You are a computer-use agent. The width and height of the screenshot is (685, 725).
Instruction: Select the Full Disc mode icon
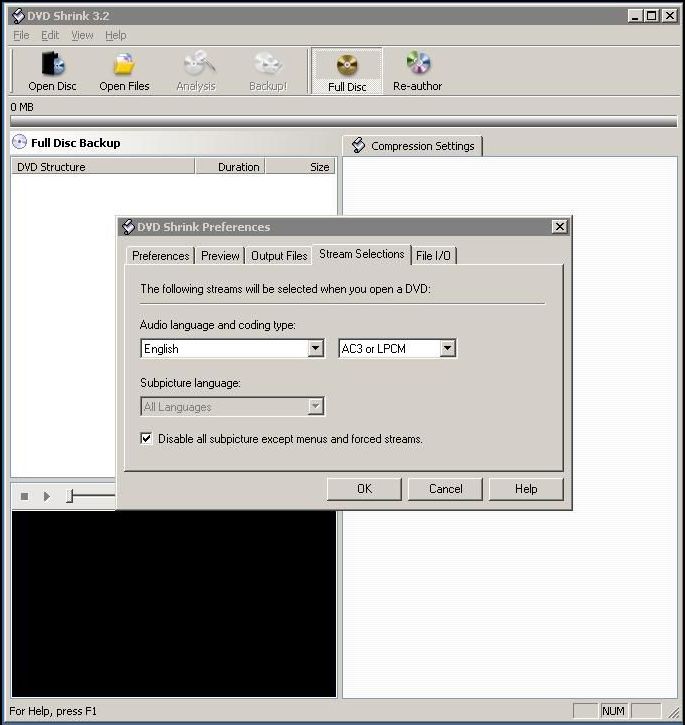pos(347,65)
